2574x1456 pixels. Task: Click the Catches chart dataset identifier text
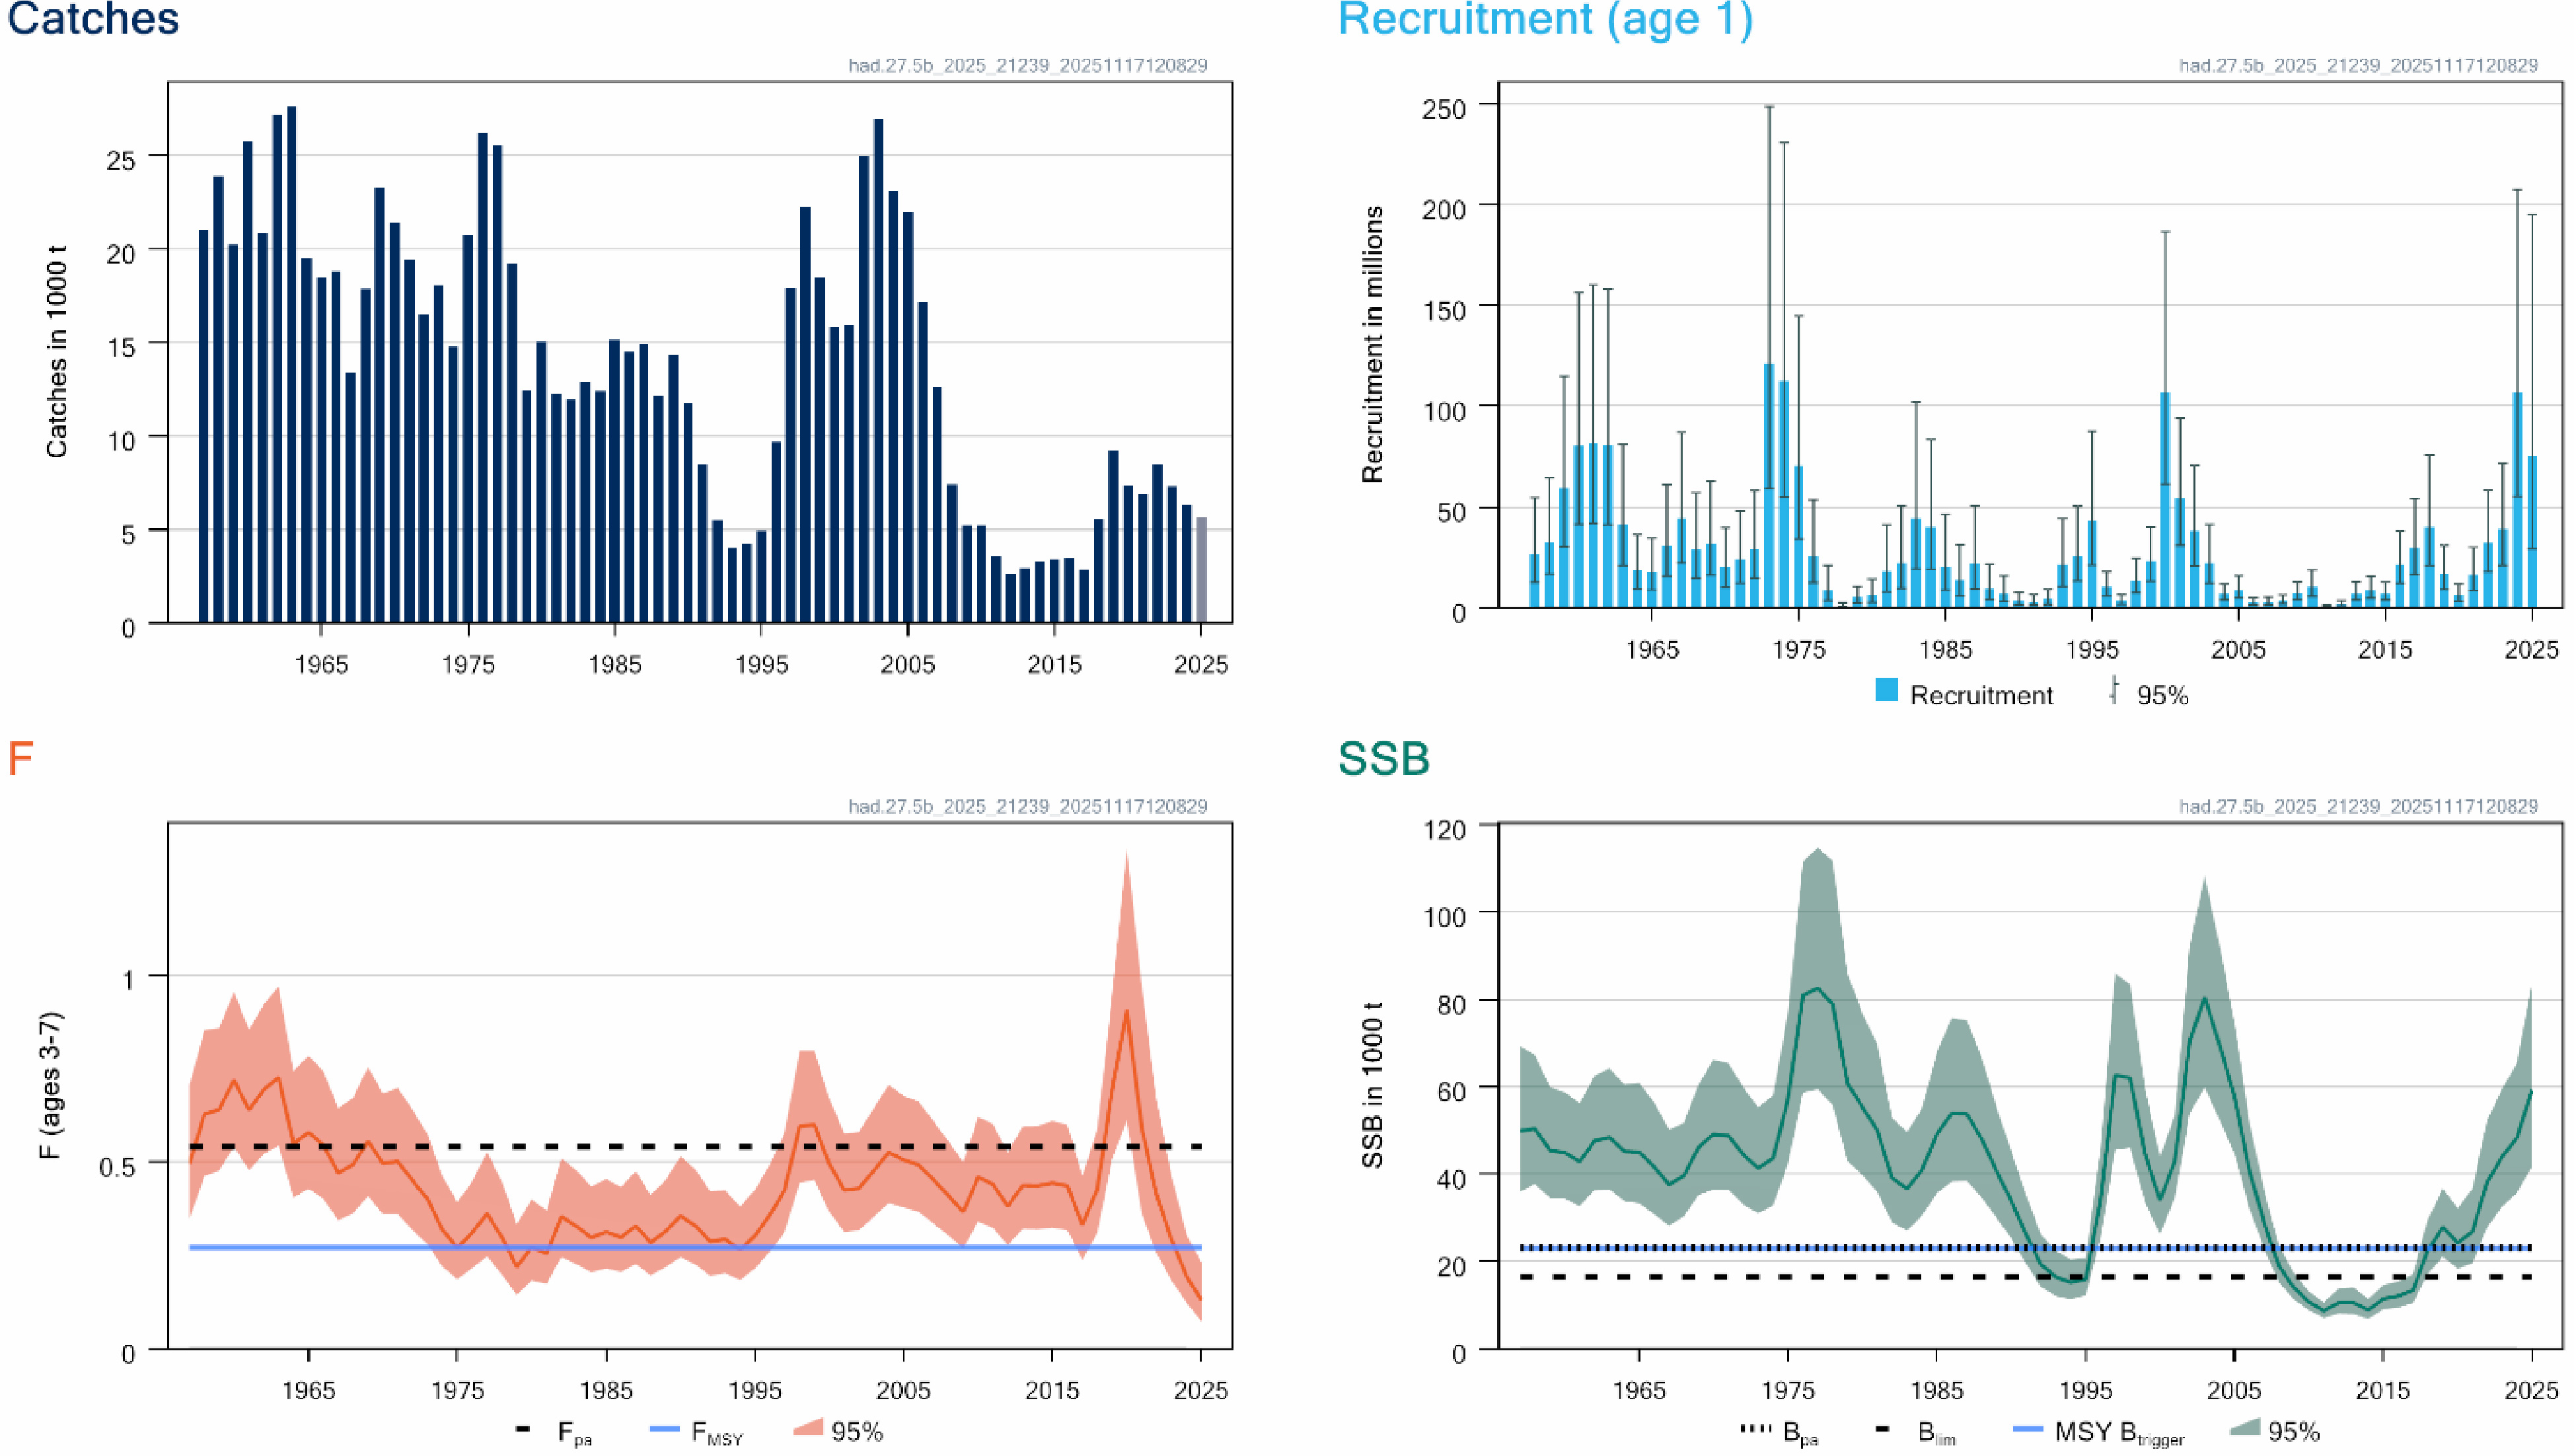(1027, 66)
